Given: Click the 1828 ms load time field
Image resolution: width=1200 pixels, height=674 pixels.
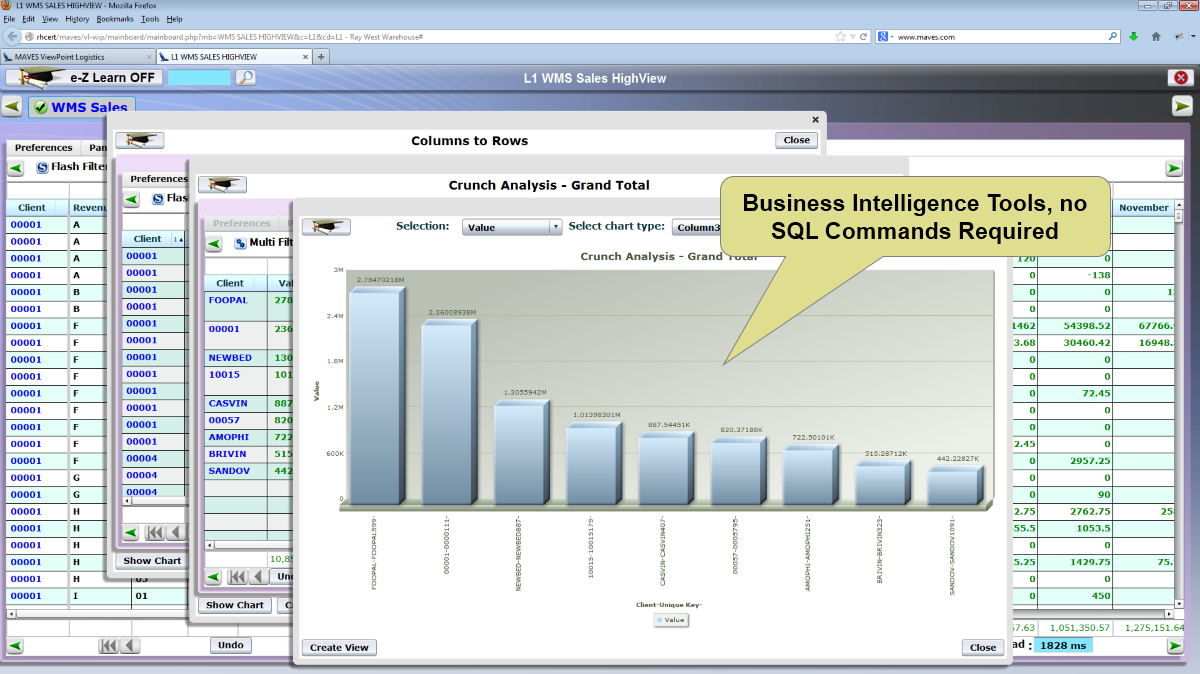Looking at the screenshot, I should point(1062,645).
